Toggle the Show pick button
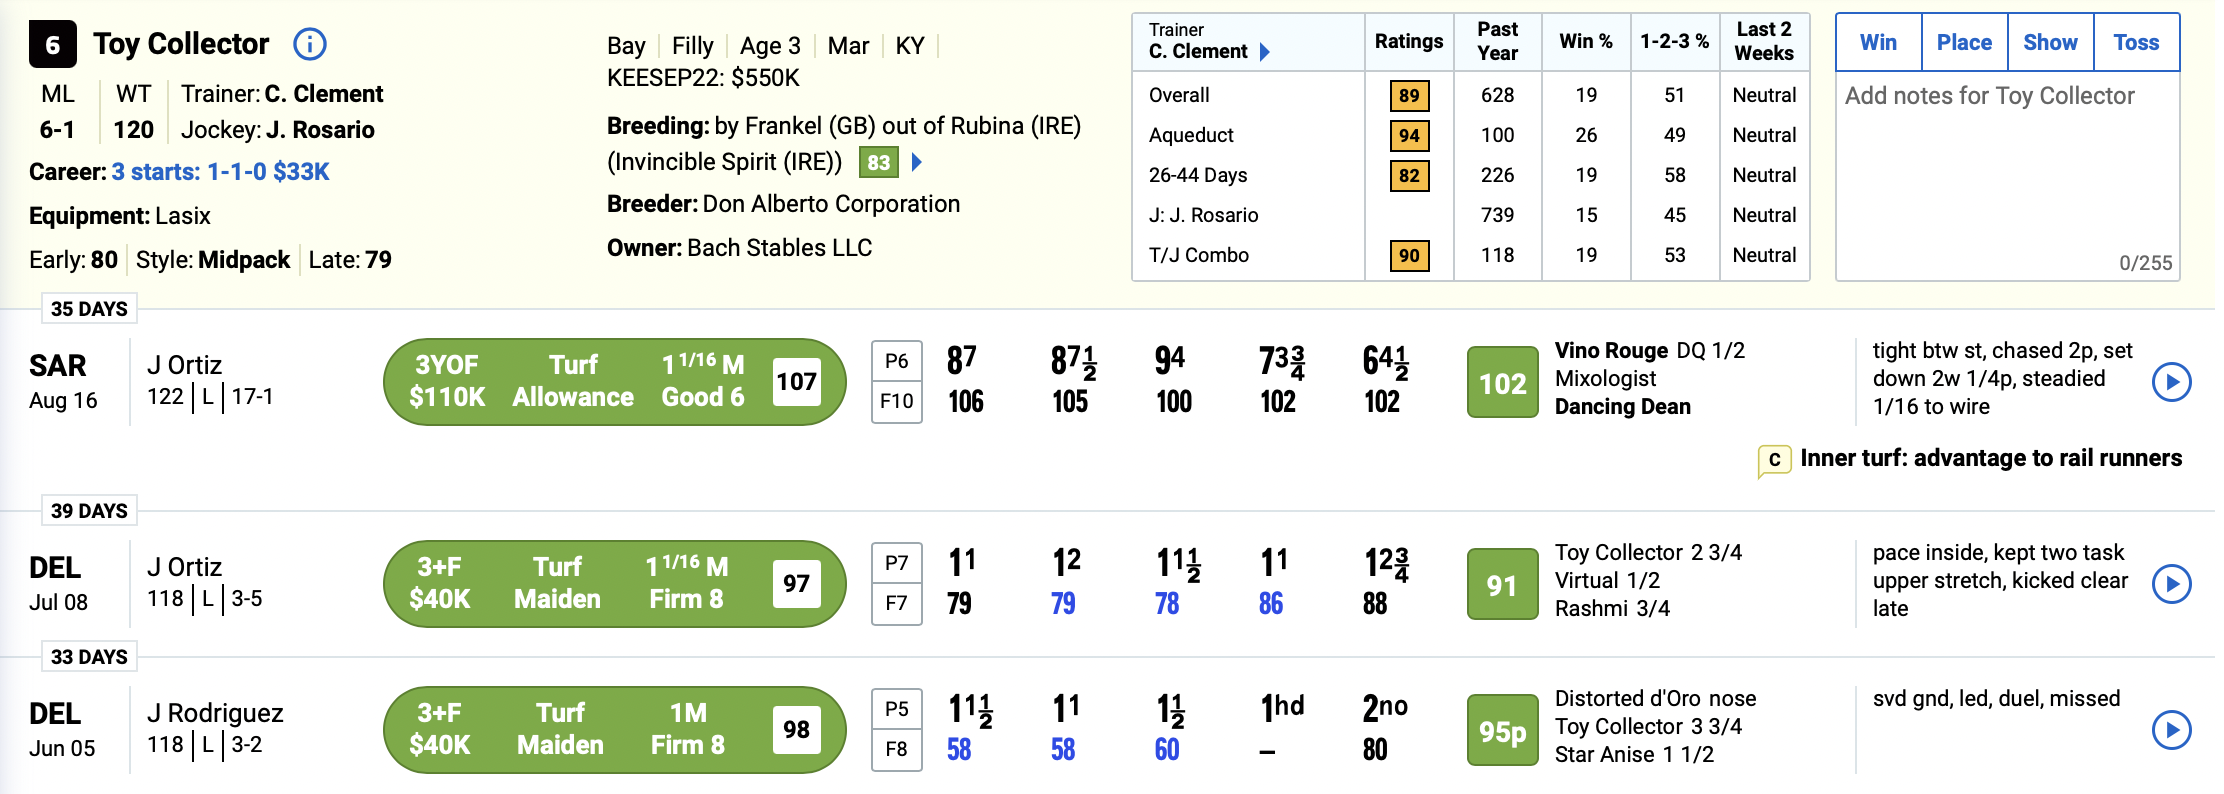The height and width of the screenshot is (794, 2224). [2050, 42]
